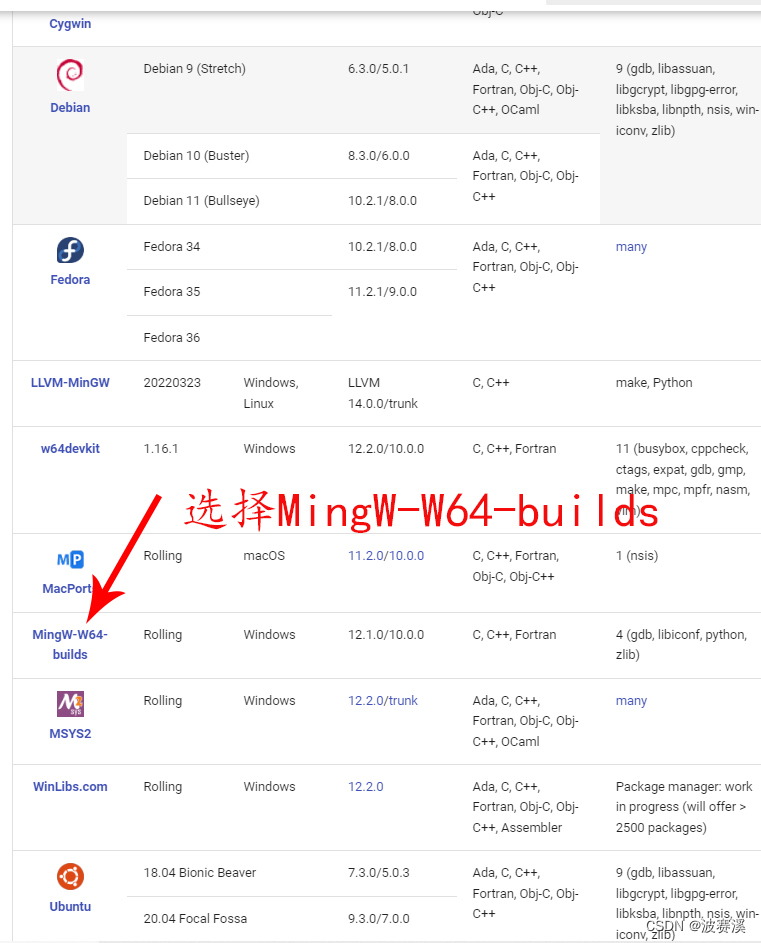Select '20220323' LLVM-MinGW version
Viewport: 761px width, 943px height.
[172, 382]
